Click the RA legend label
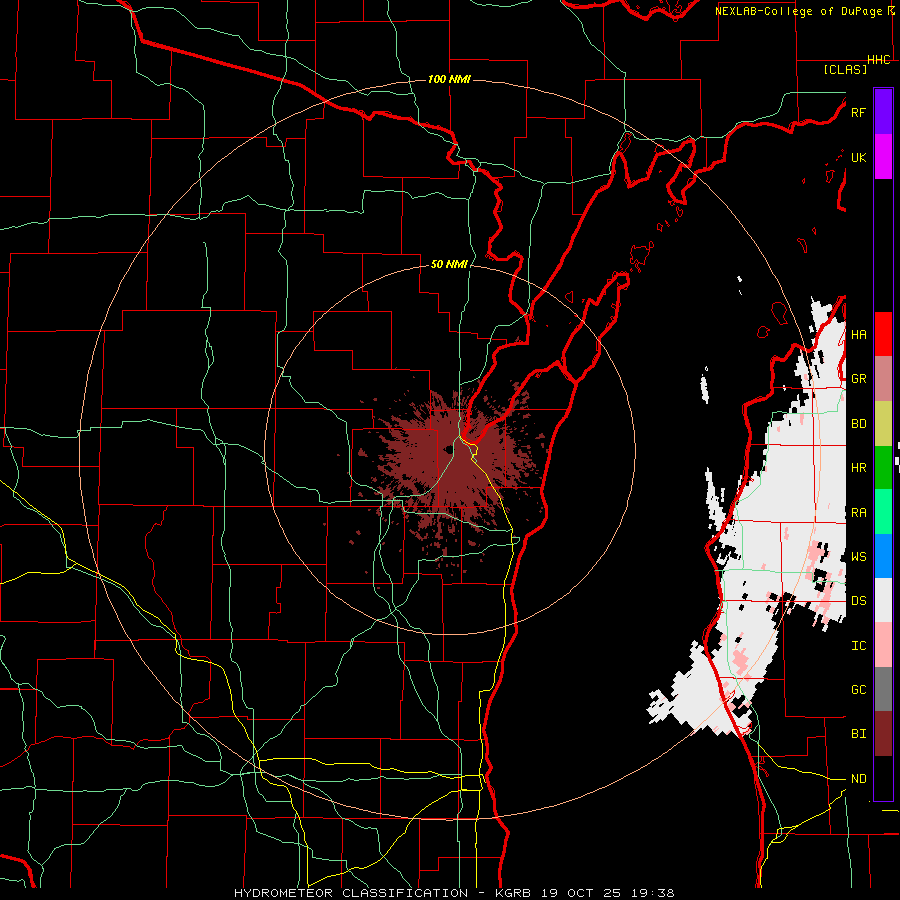Viewport: 900px width, 900px height. click(858, 513)
